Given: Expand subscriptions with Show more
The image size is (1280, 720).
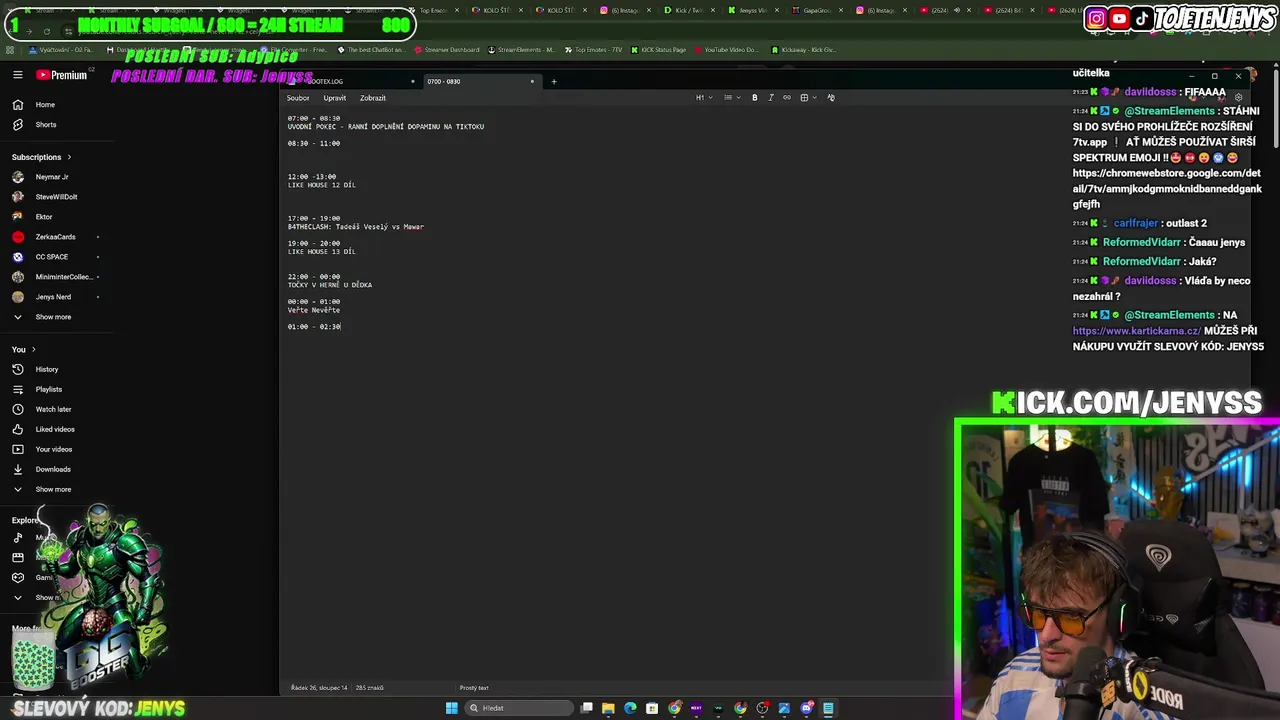Looking at the screenshot, I should 53,317.
